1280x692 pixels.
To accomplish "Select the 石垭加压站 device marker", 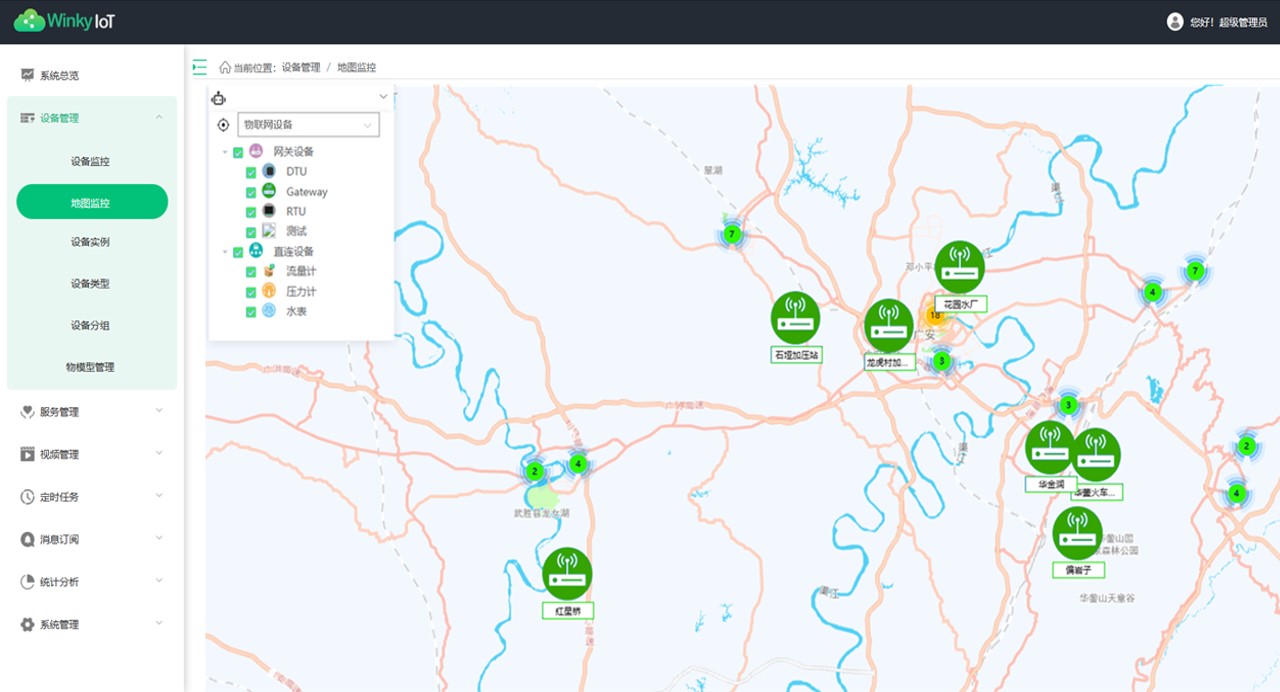I will tap(795, 318).
